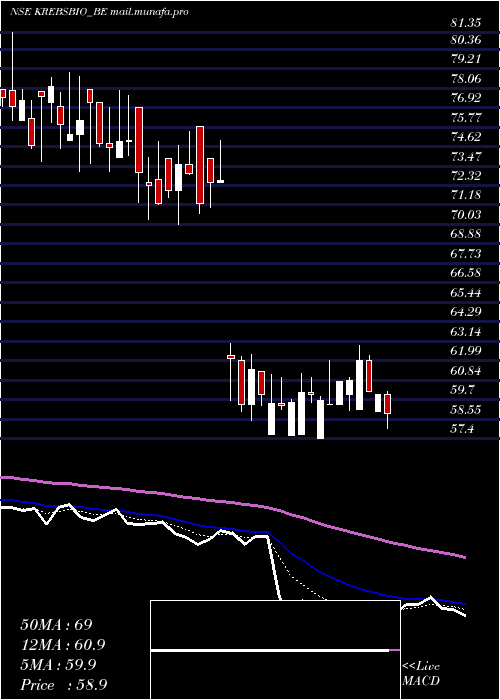
Task: Click the last red candlestick on the chart
Action: coord(388,404)
